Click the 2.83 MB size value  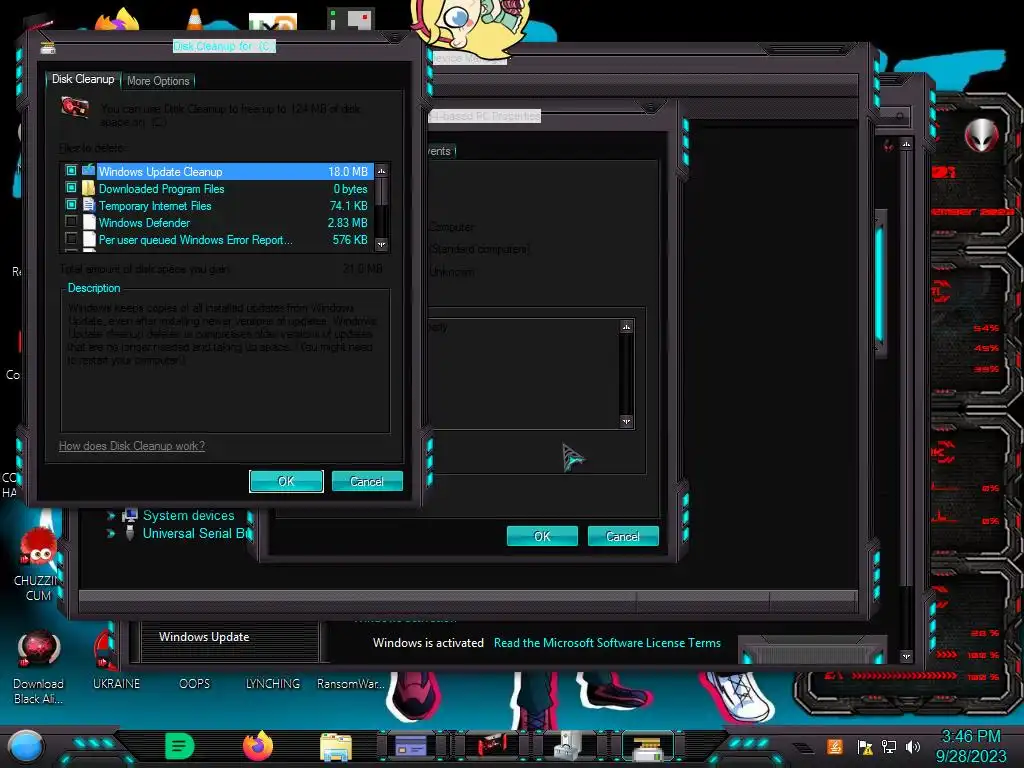click(347, 223)
